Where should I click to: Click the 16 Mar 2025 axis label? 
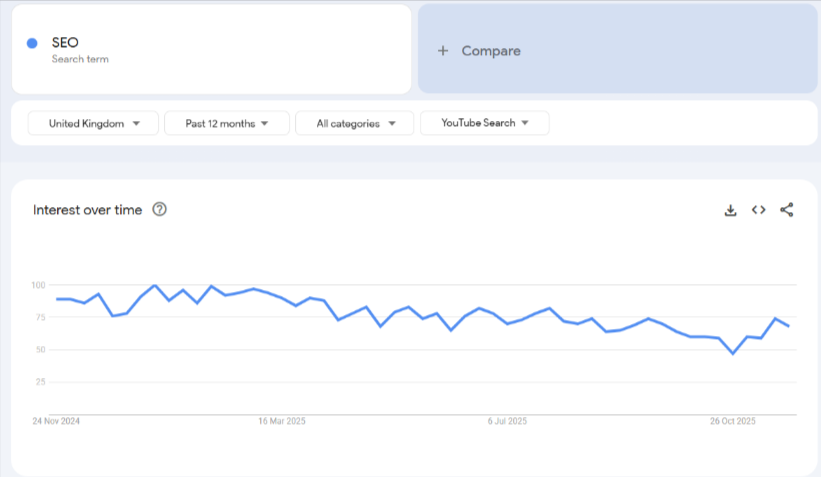point(282,421)
